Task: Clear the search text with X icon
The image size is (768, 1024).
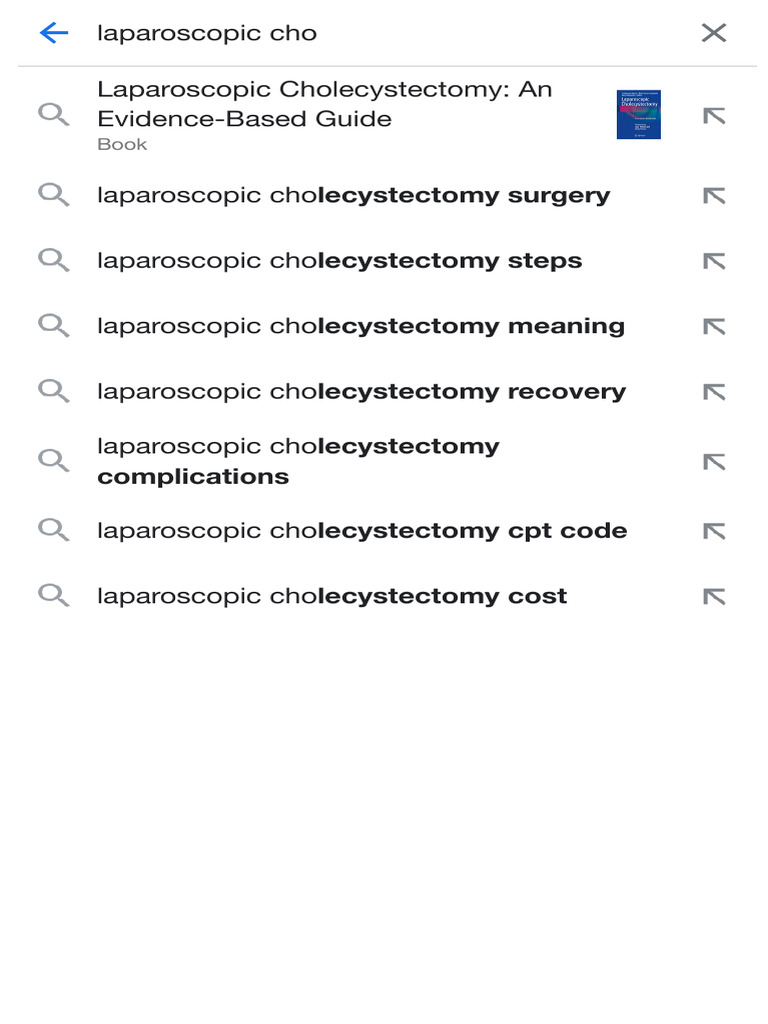Action: point(713,33)
